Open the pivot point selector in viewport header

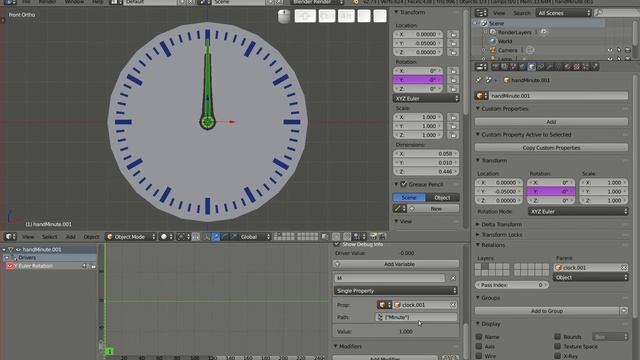click(x=182, y=237)
